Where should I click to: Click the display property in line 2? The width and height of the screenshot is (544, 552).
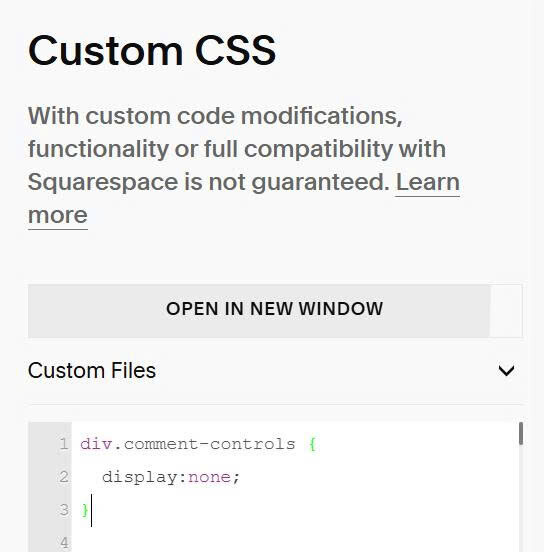pyautogui.click(x=140, y=478)
